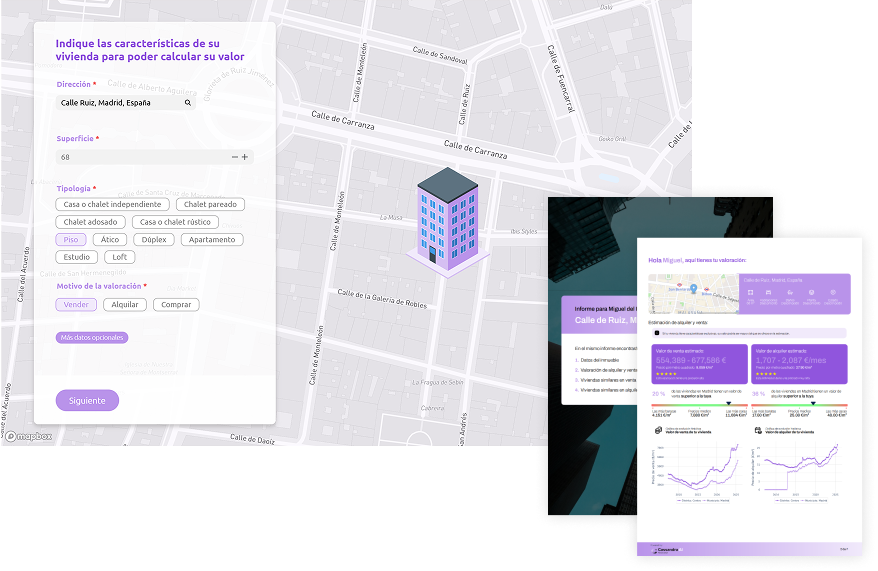Choose Casa o chalet independiente option
878x571 pixels.
point(112,205)
